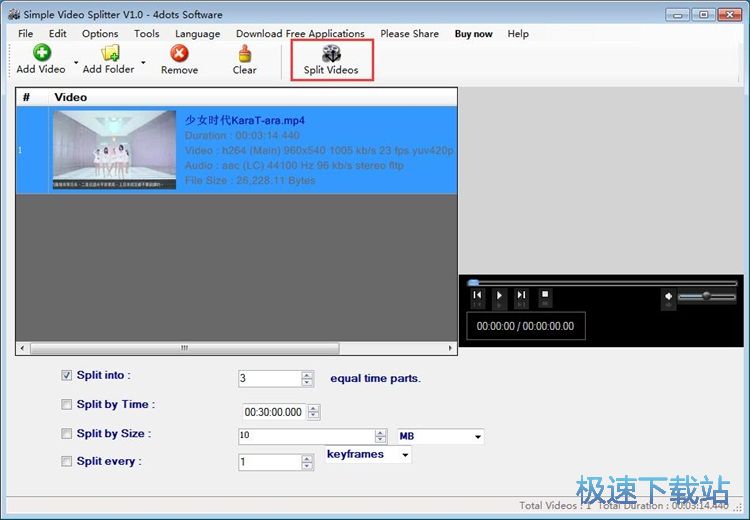Open the Language menu

198,33
